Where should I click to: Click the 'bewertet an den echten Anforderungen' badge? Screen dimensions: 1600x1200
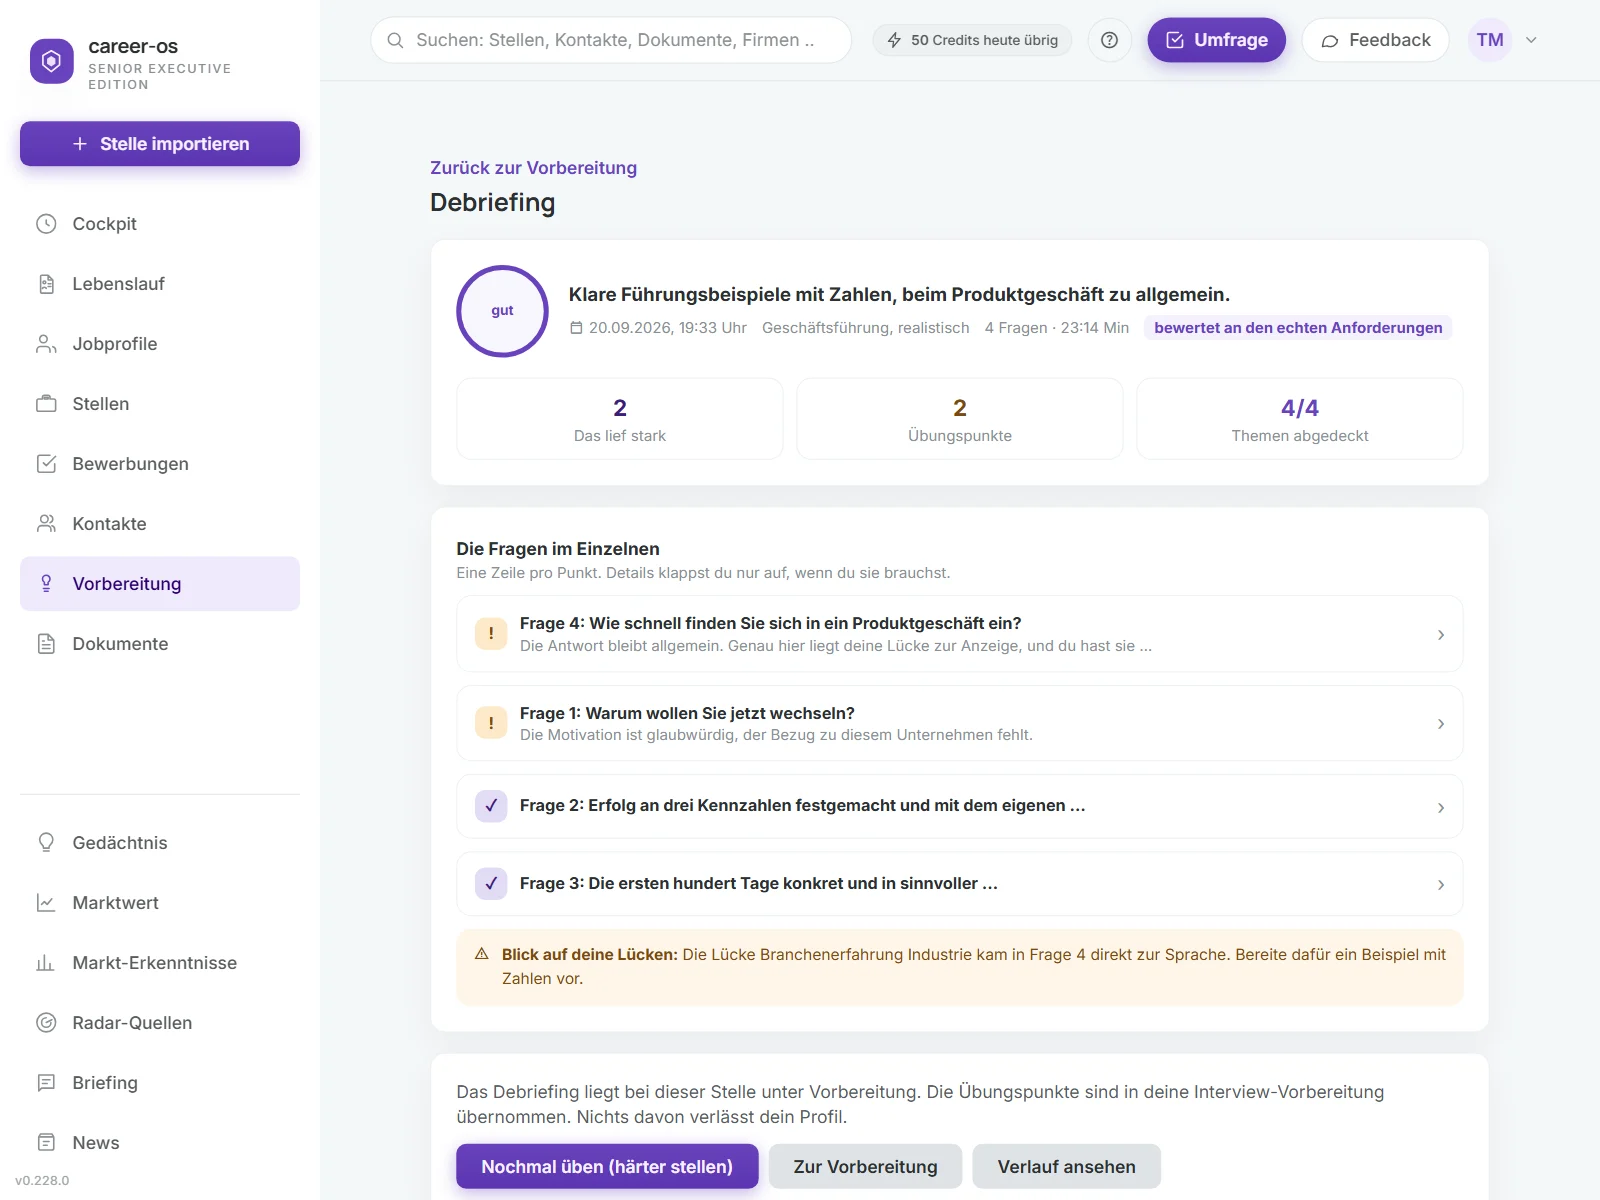(x=1298, y=328)
